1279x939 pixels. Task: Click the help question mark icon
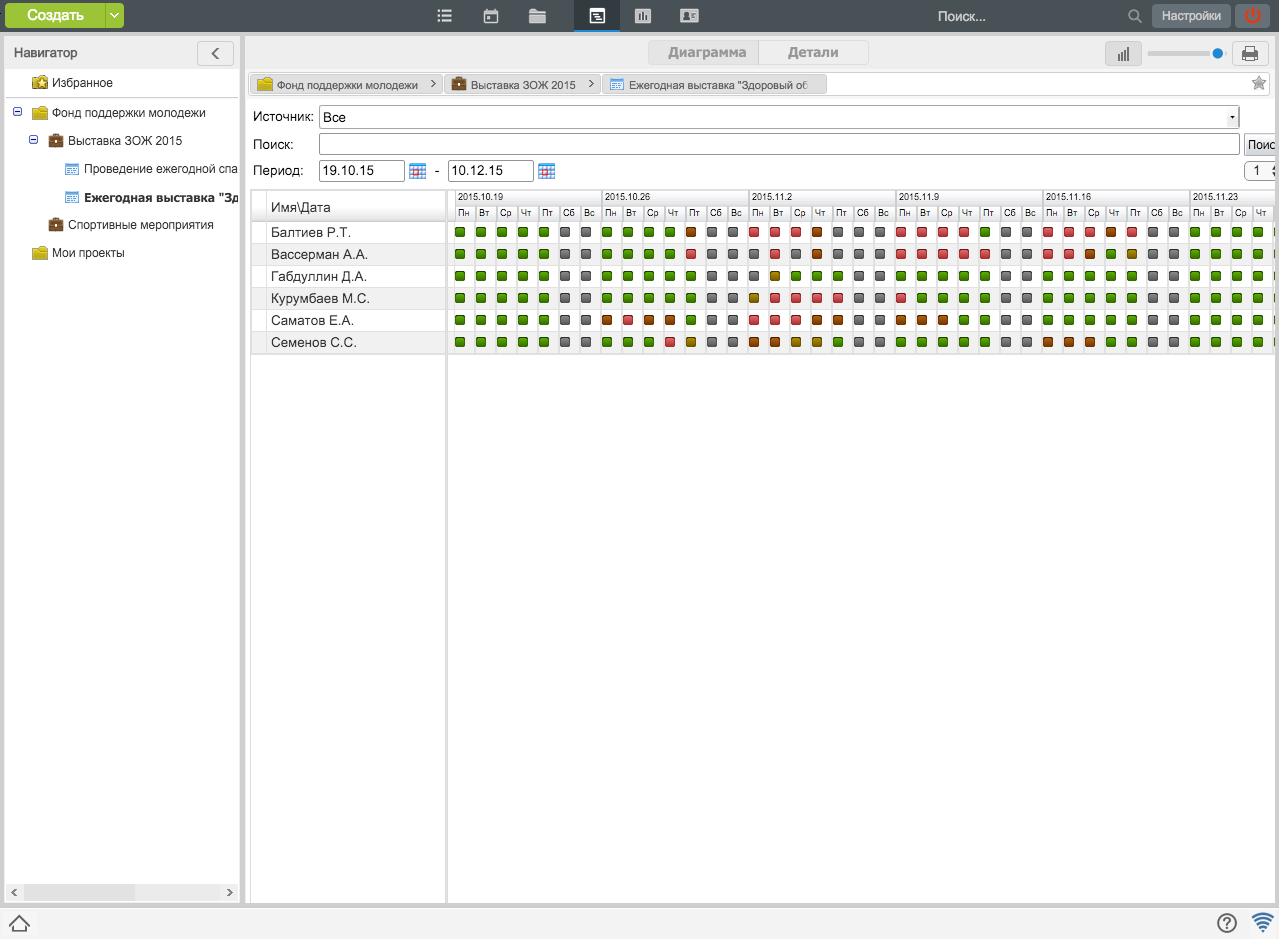(1227, 923)
